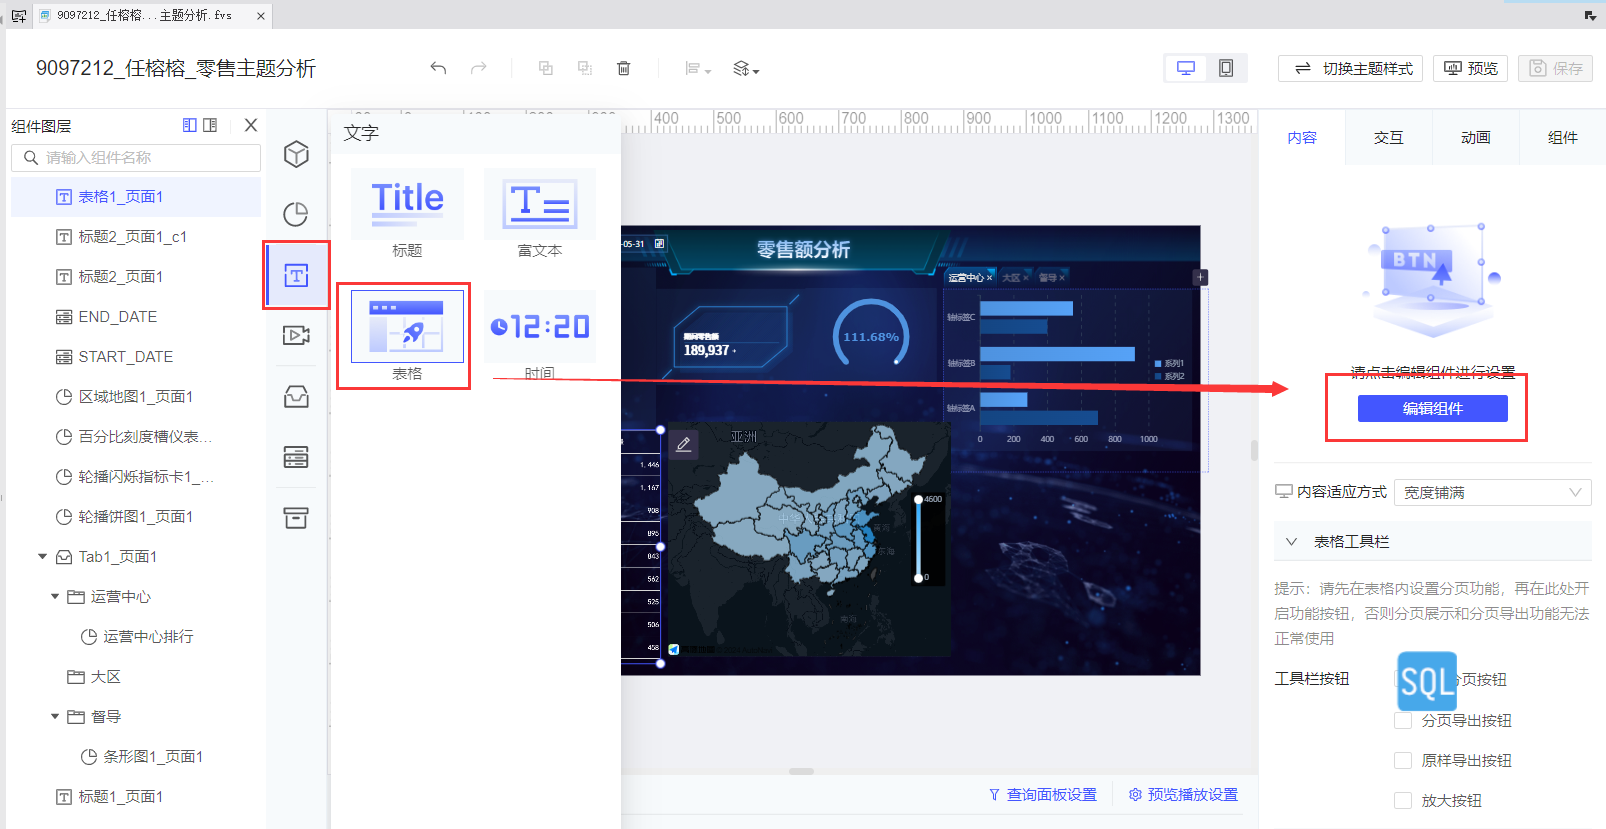
Task: Click the copy component icon
Action: [545, 68]
